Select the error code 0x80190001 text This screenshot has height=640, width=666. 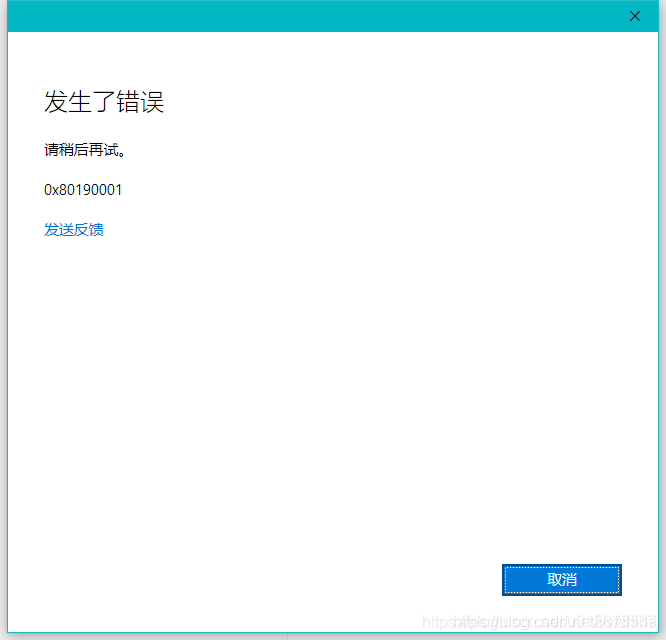(83, 190)
